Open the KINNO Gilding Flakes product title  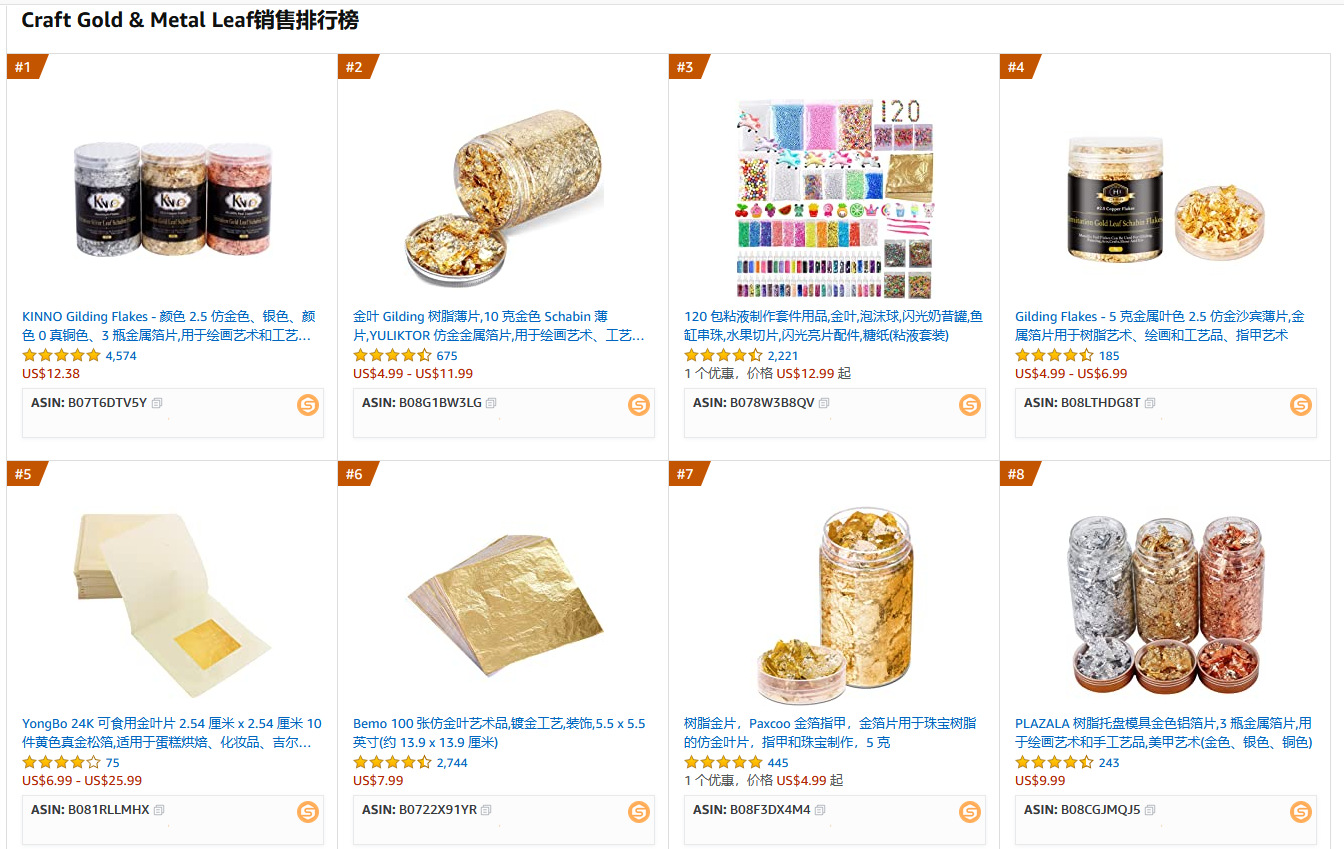tap(169, 326)
